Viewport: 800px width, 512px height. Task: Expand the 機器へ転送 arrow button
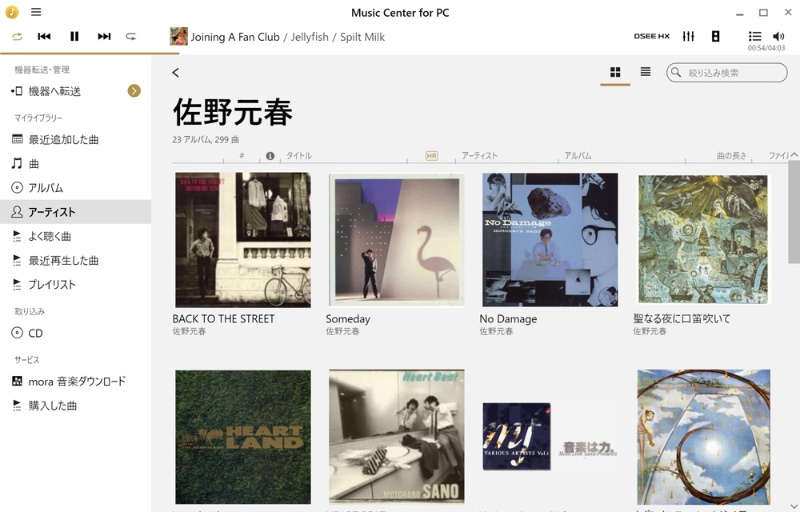pos(134,91)
